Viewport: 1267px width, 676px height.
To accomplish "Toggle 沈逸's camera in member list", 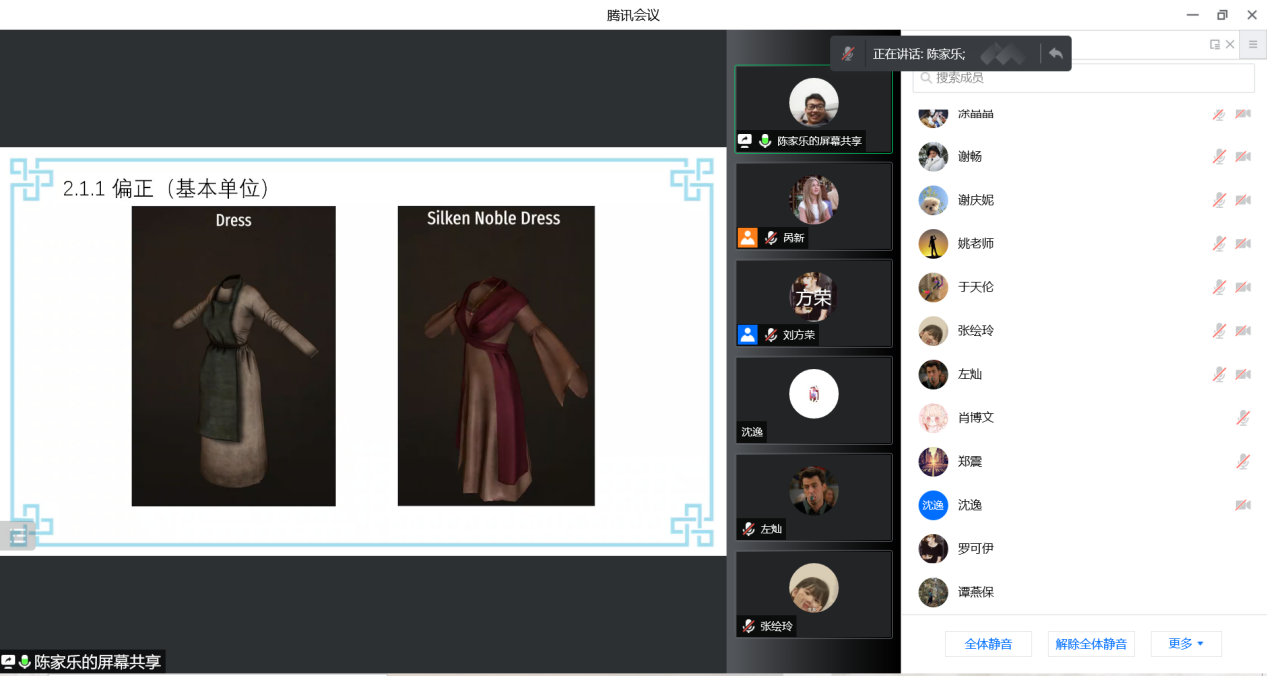I will (x=1243, y=505).
